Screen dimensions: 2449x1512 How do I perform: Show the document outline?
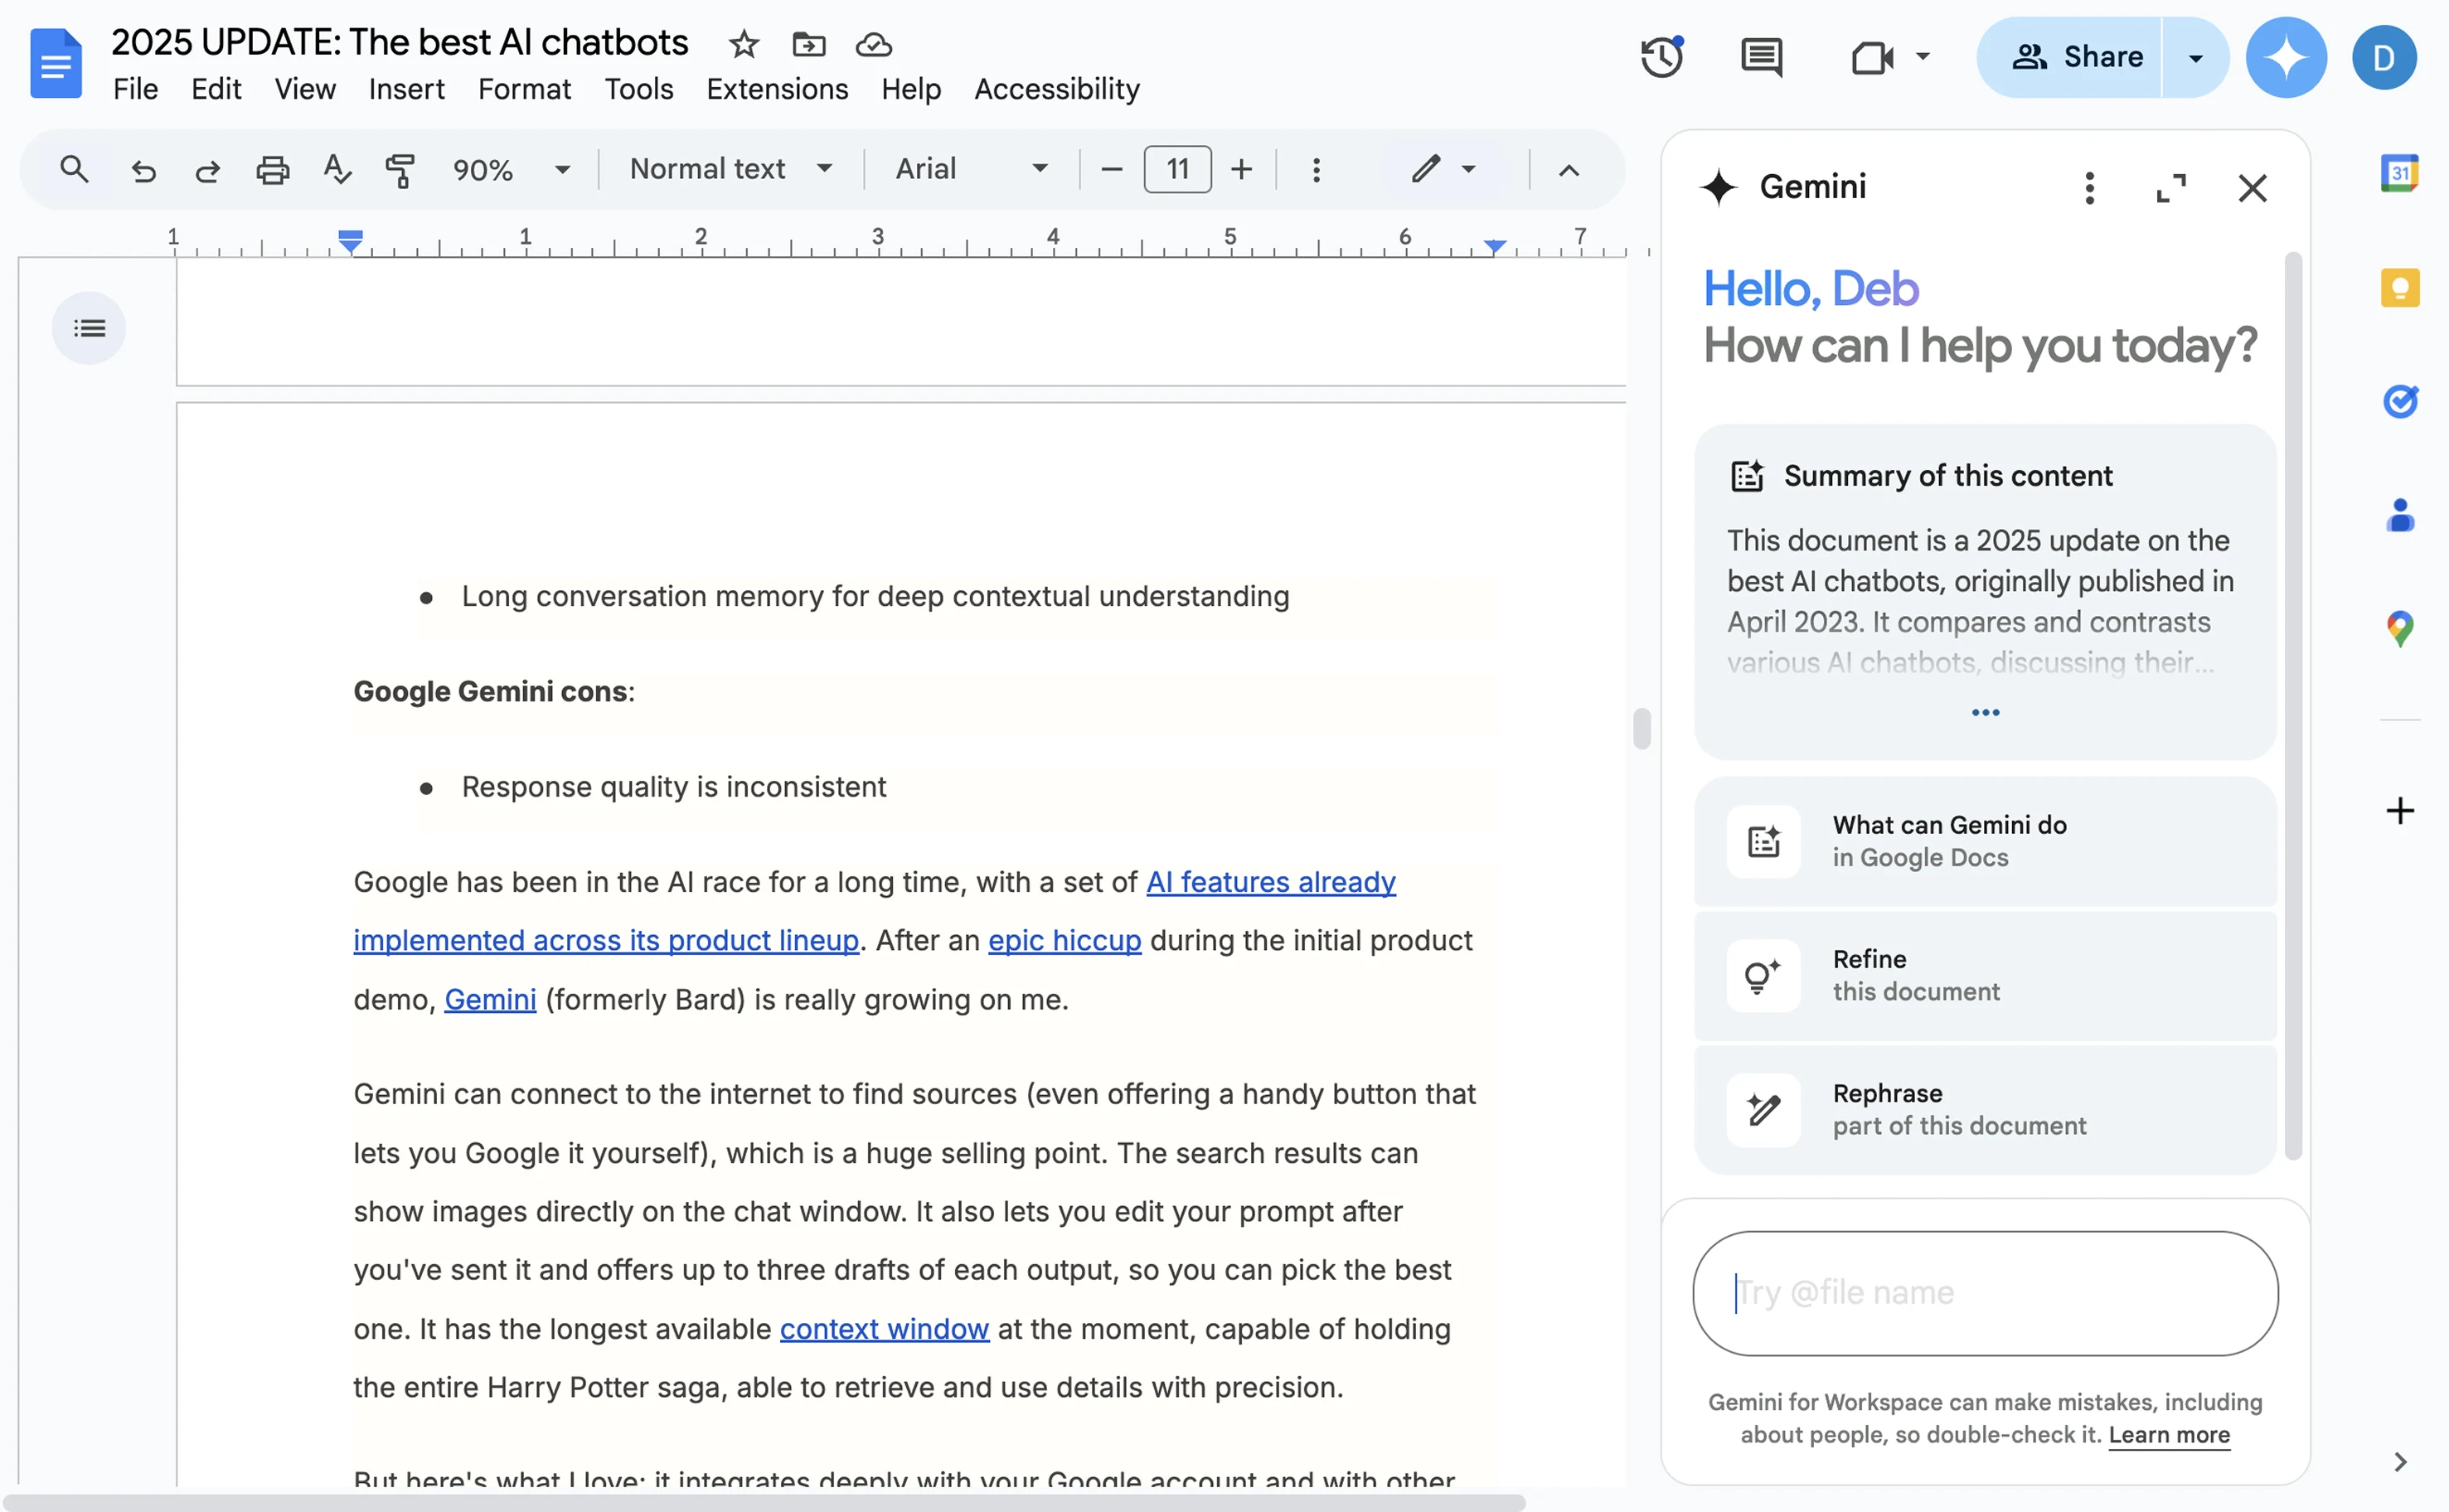[89, 328]
